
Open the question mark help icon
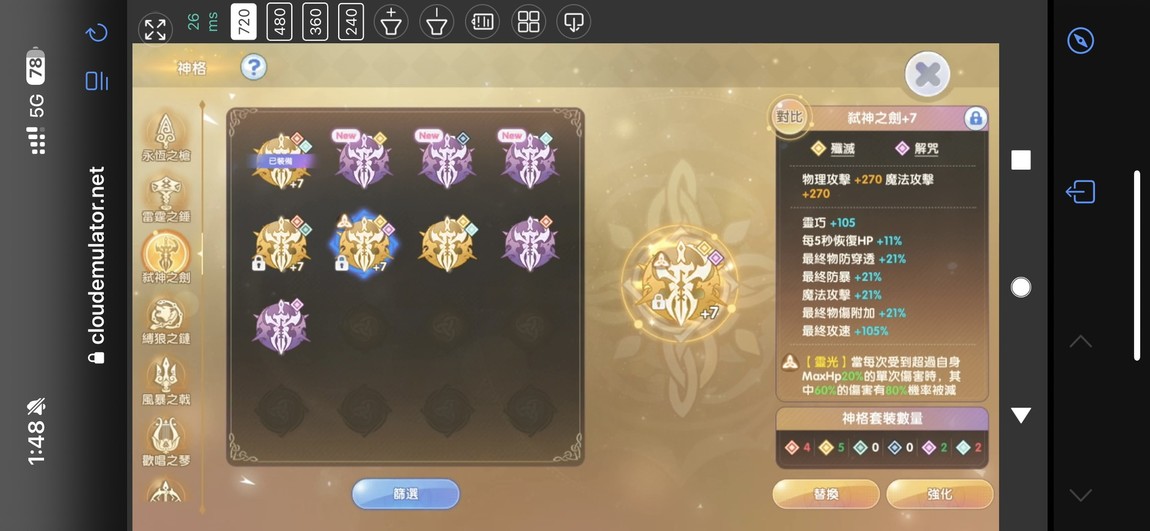tap(254, 68)
